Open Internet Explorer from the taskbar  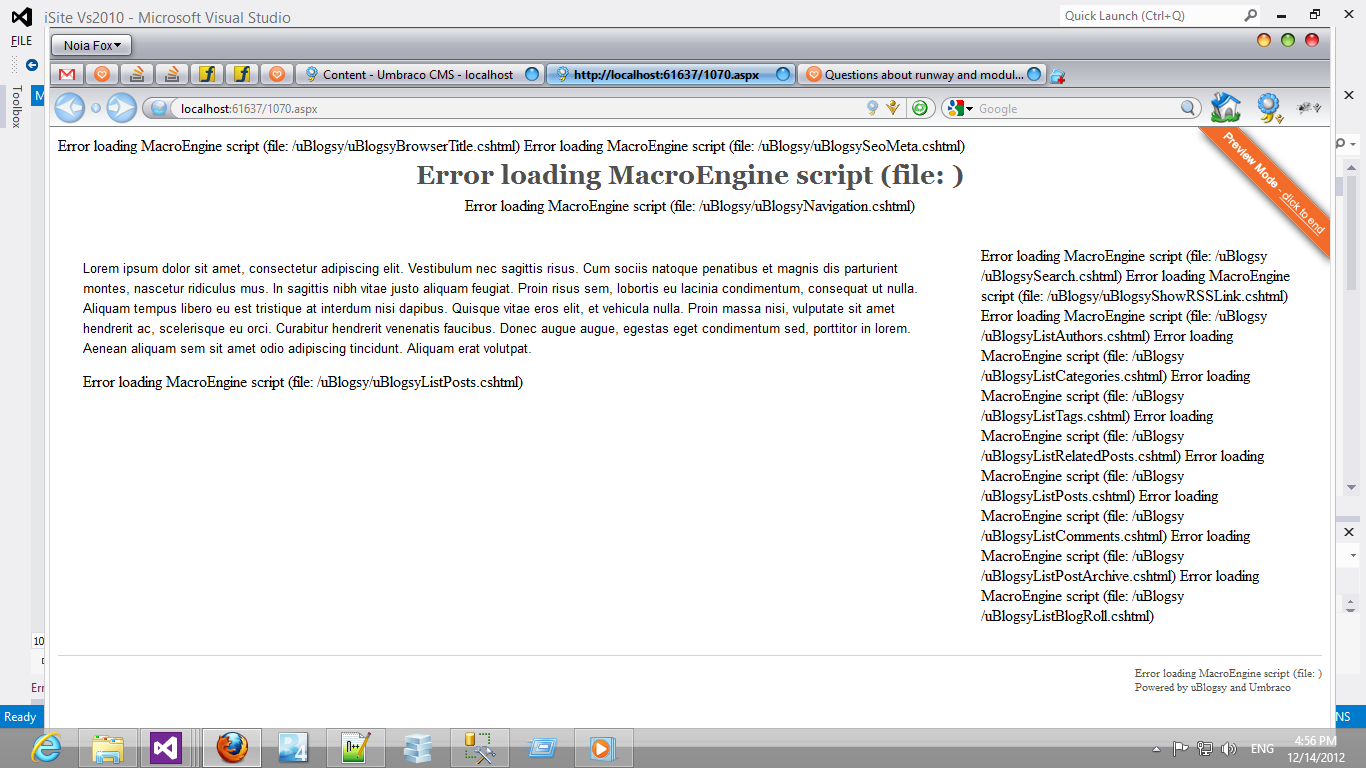(x=46, y=748)
